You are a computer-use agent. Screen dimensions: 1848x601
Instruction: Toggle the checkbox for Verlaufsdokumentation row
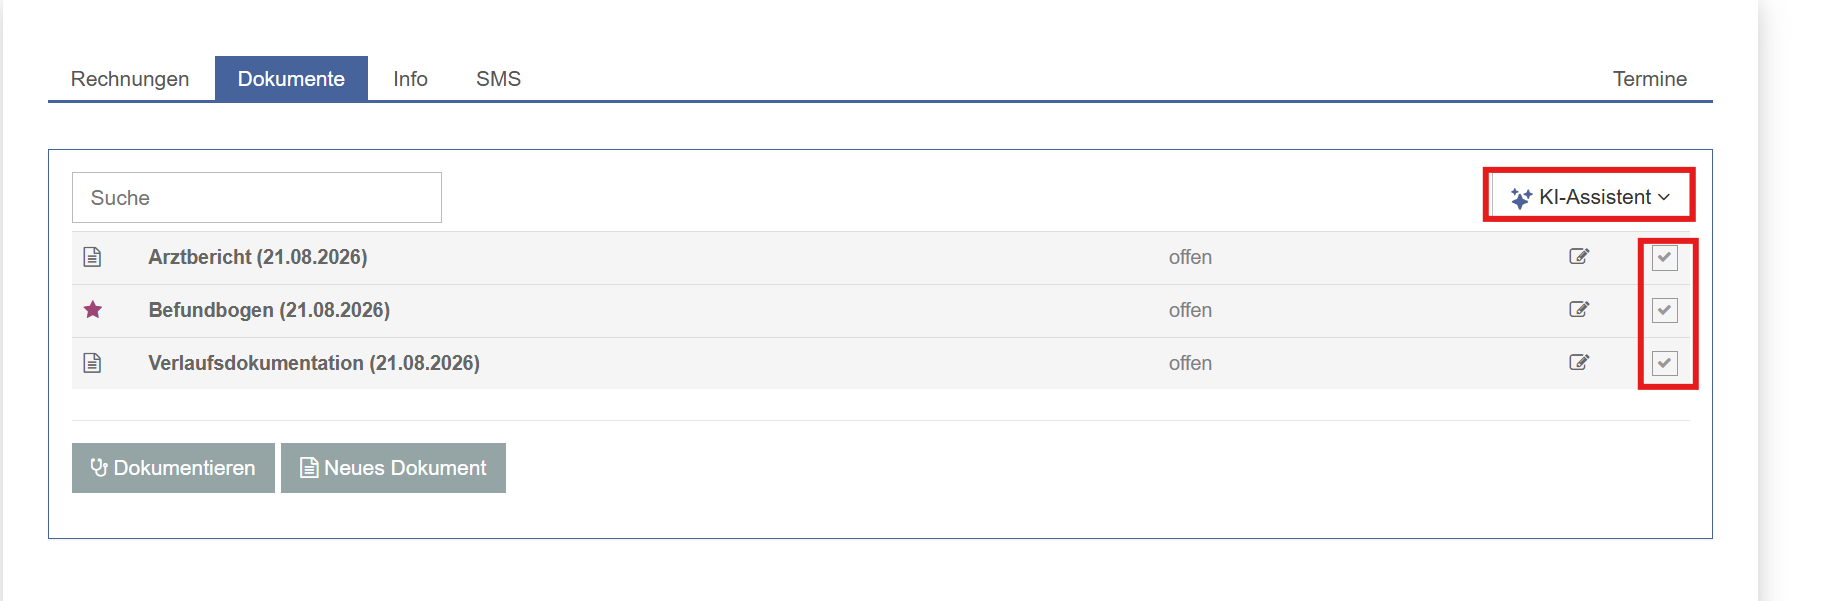[x=1665, y=363]
